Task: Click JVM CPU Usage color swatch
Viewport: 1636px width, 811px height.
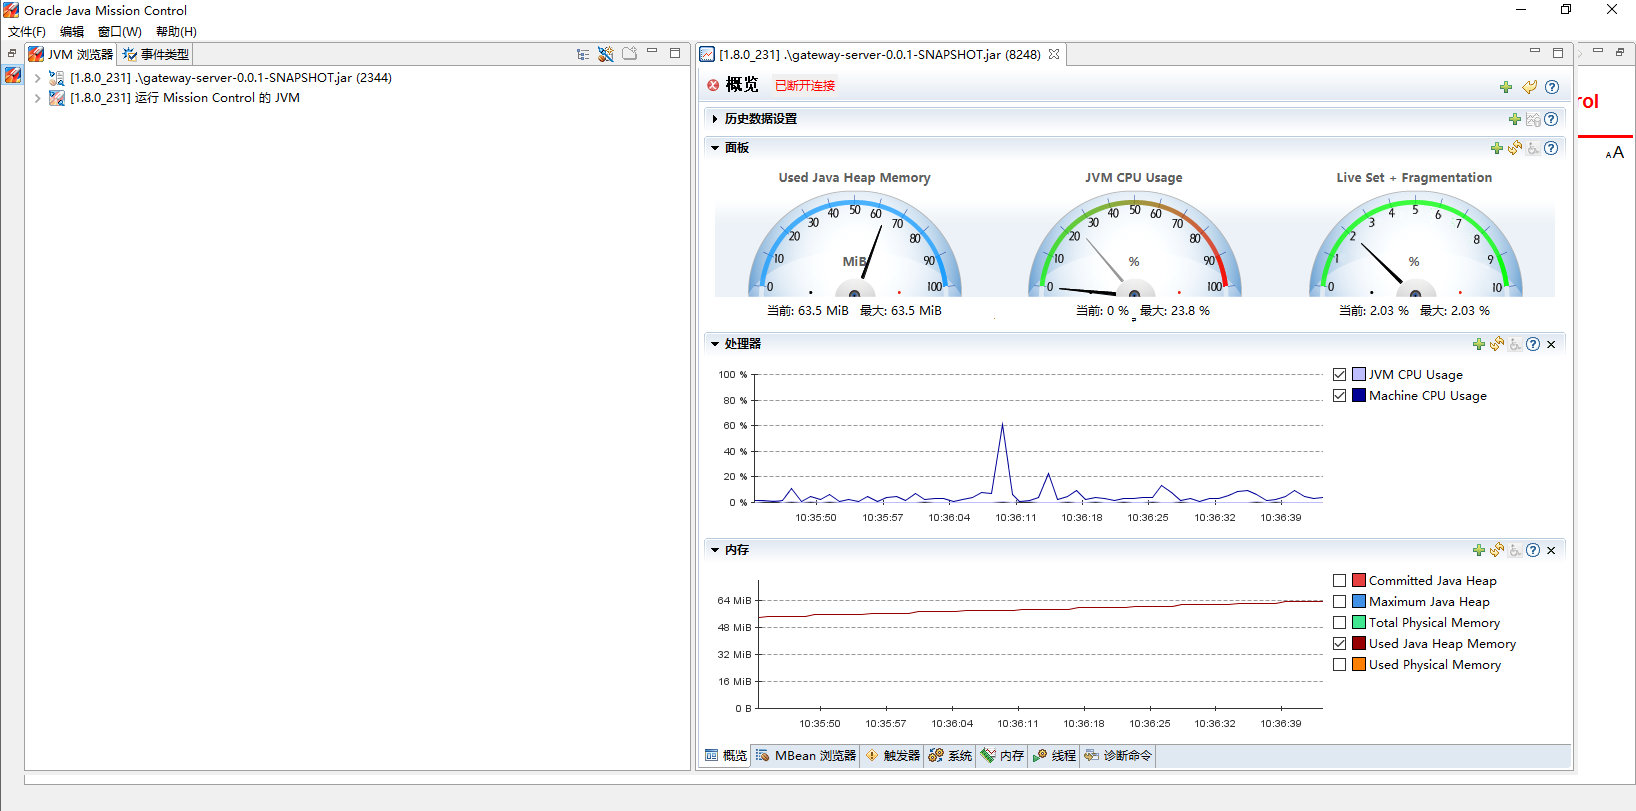Action: click(1359, 374)
